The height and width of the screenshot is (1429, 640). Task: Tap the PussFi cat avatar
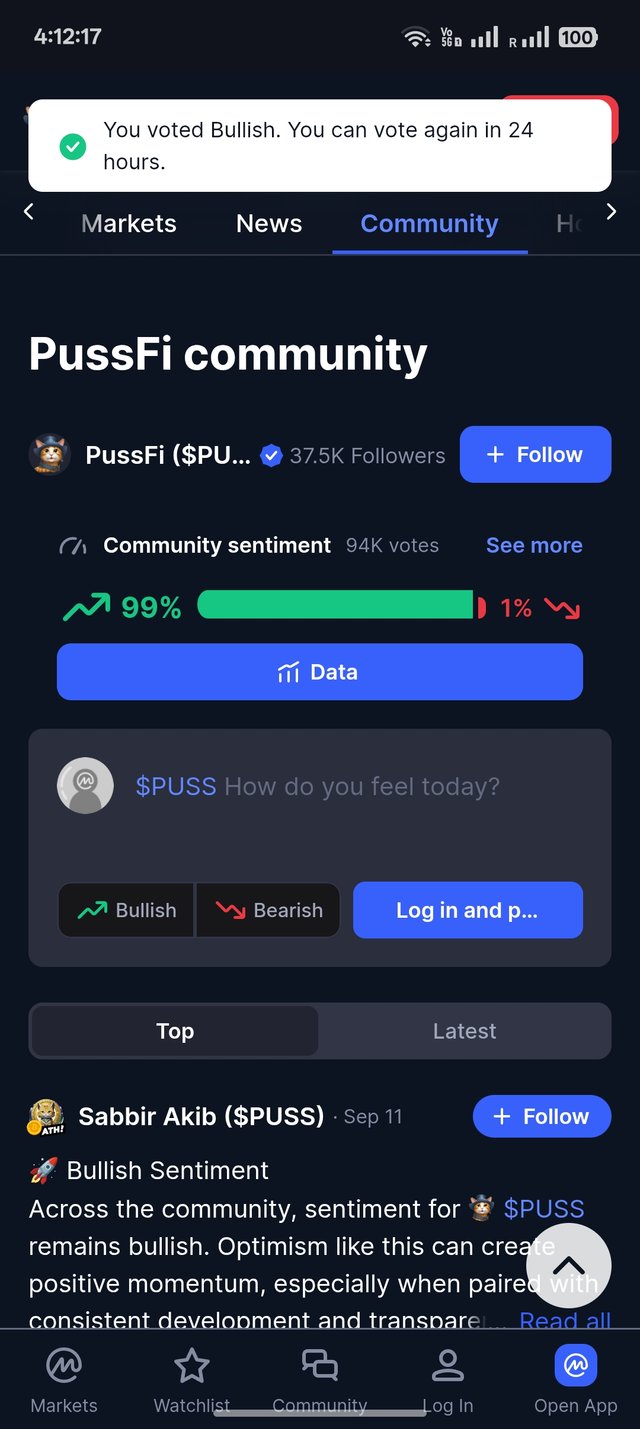pyautogui.click(x=49, y=455)
